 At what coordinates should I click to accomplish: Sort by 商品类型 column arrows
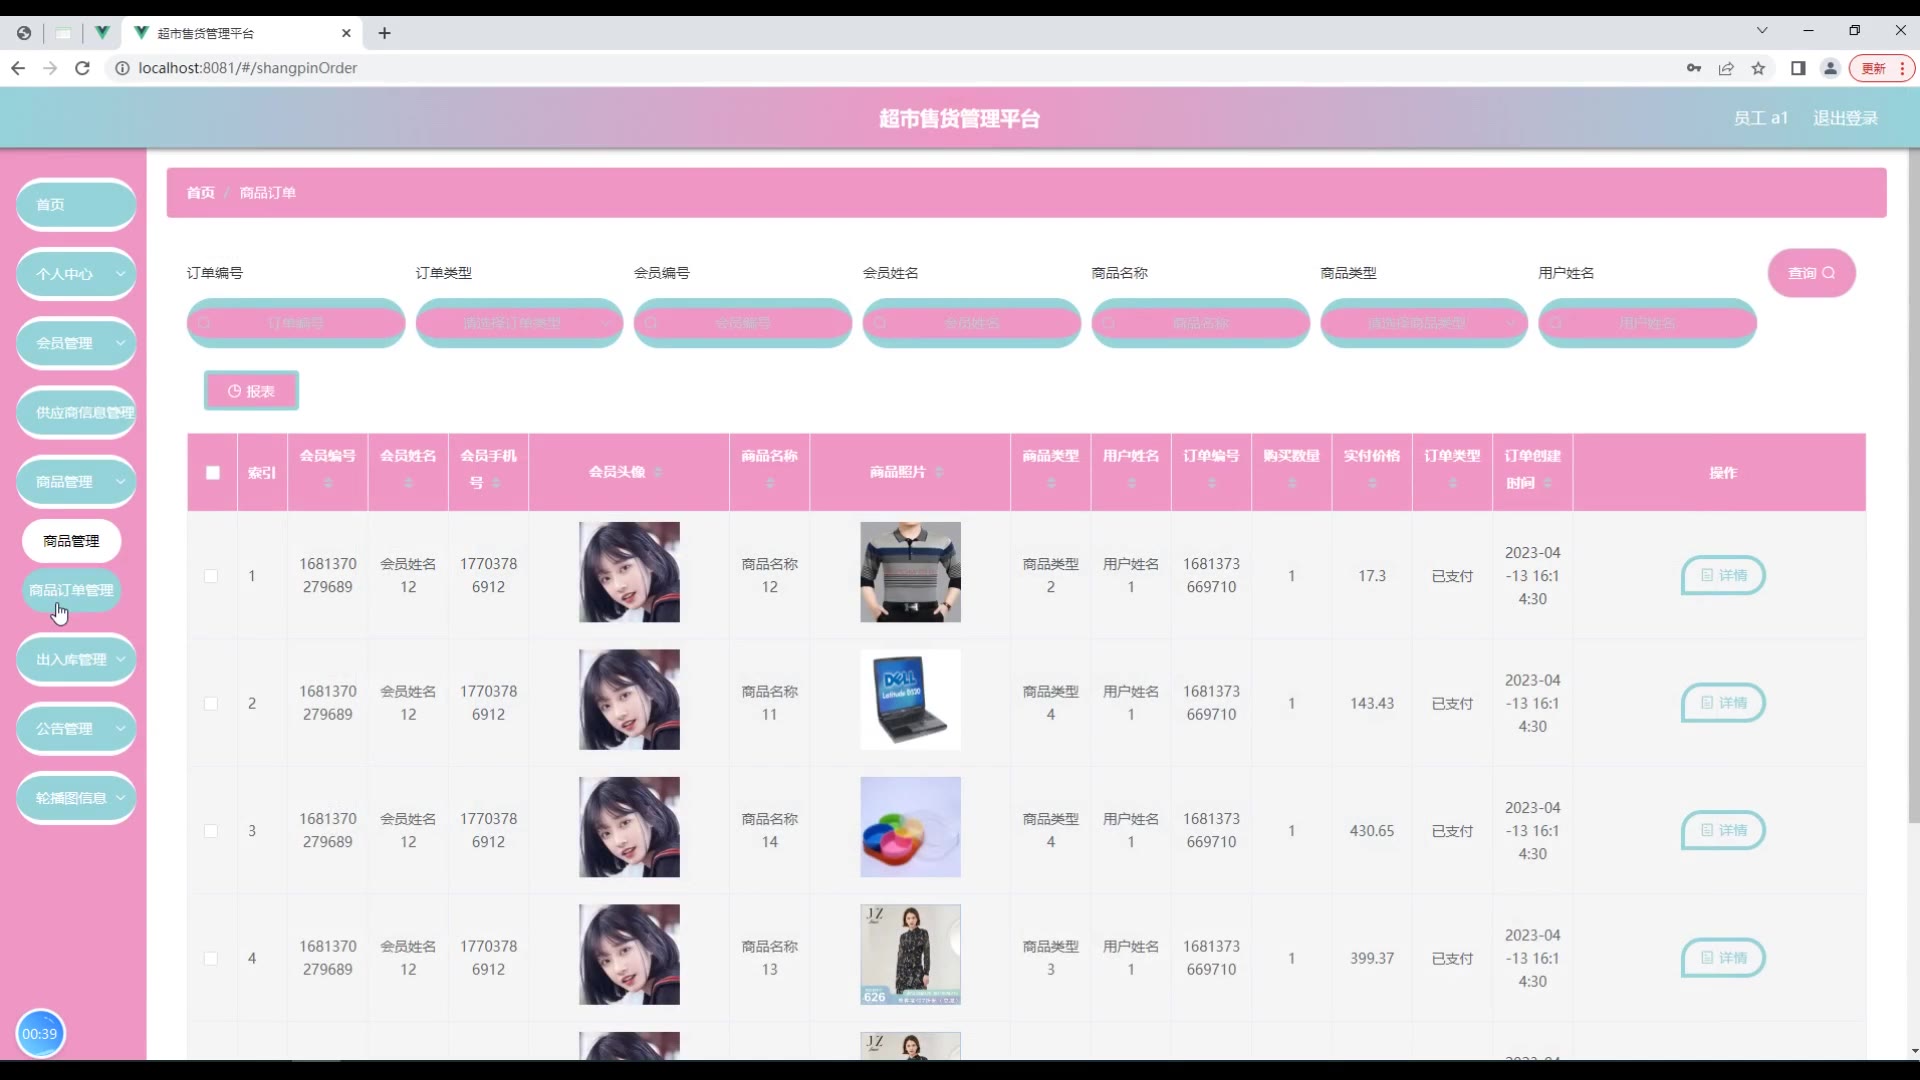click(x=1051, y=483)
